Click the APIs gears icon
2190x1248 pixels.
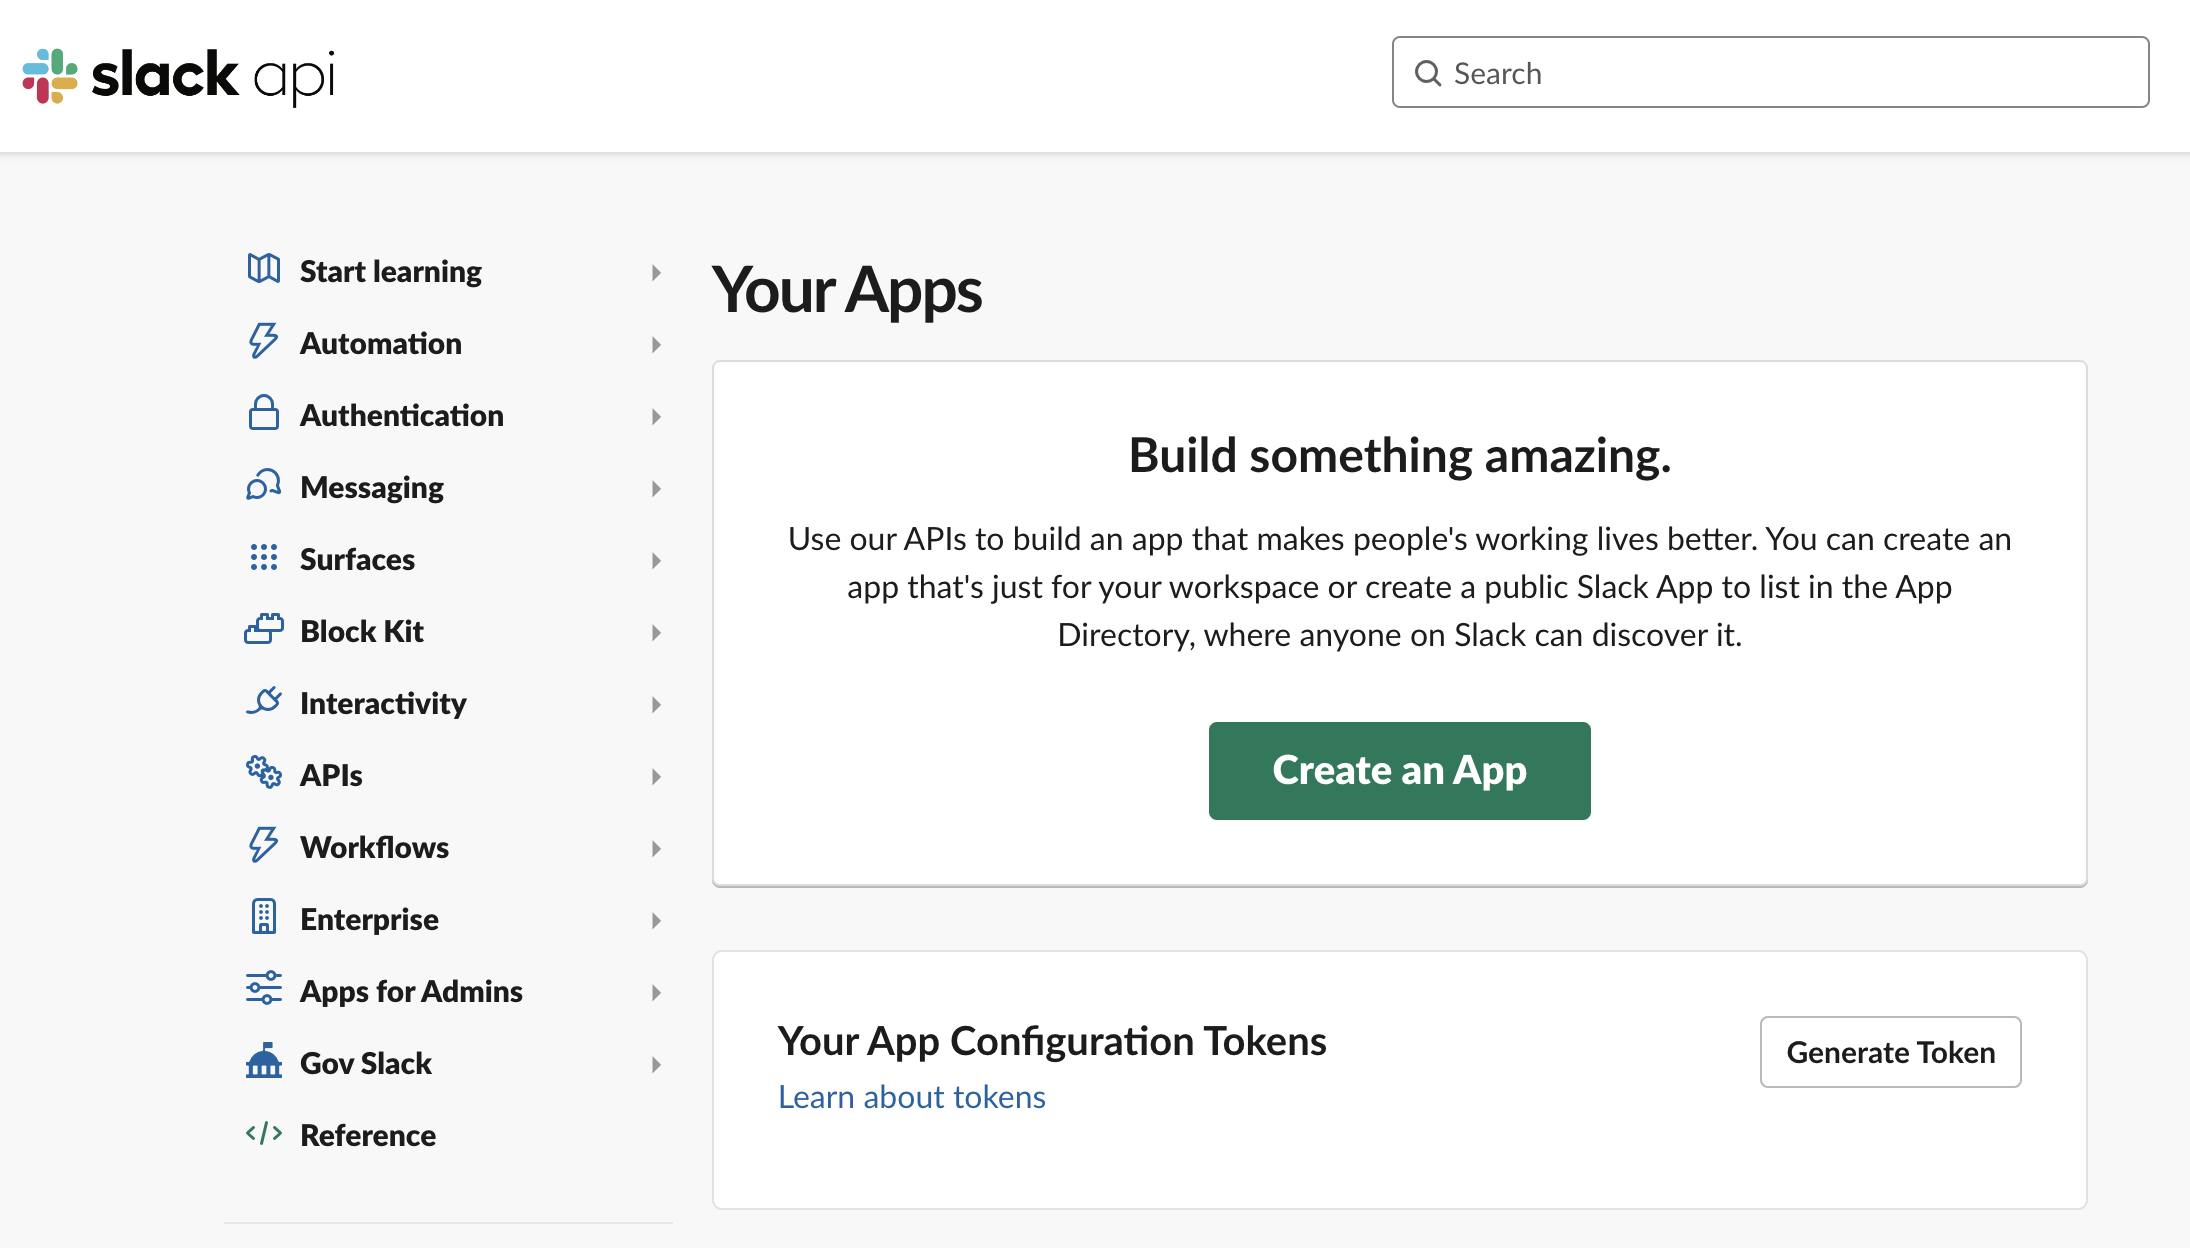(263, 774)
